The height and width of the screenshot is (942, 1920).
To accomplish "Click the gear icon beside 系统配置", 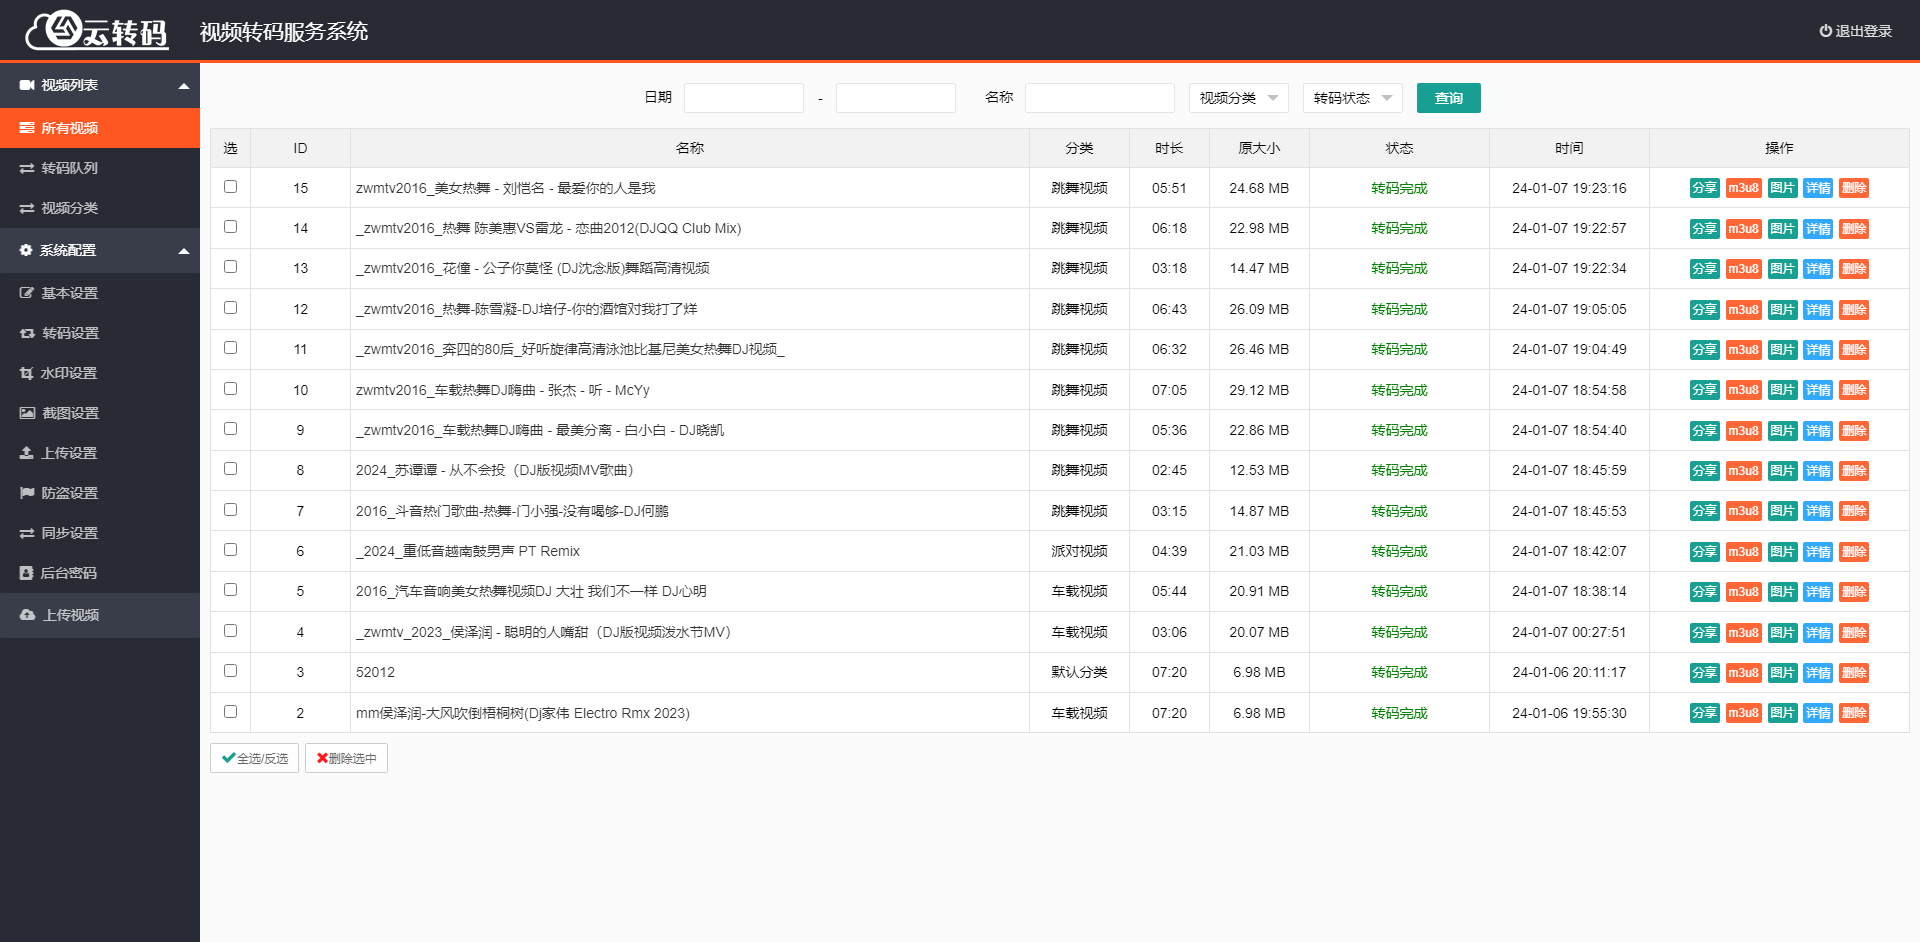I will coord(26,250).
